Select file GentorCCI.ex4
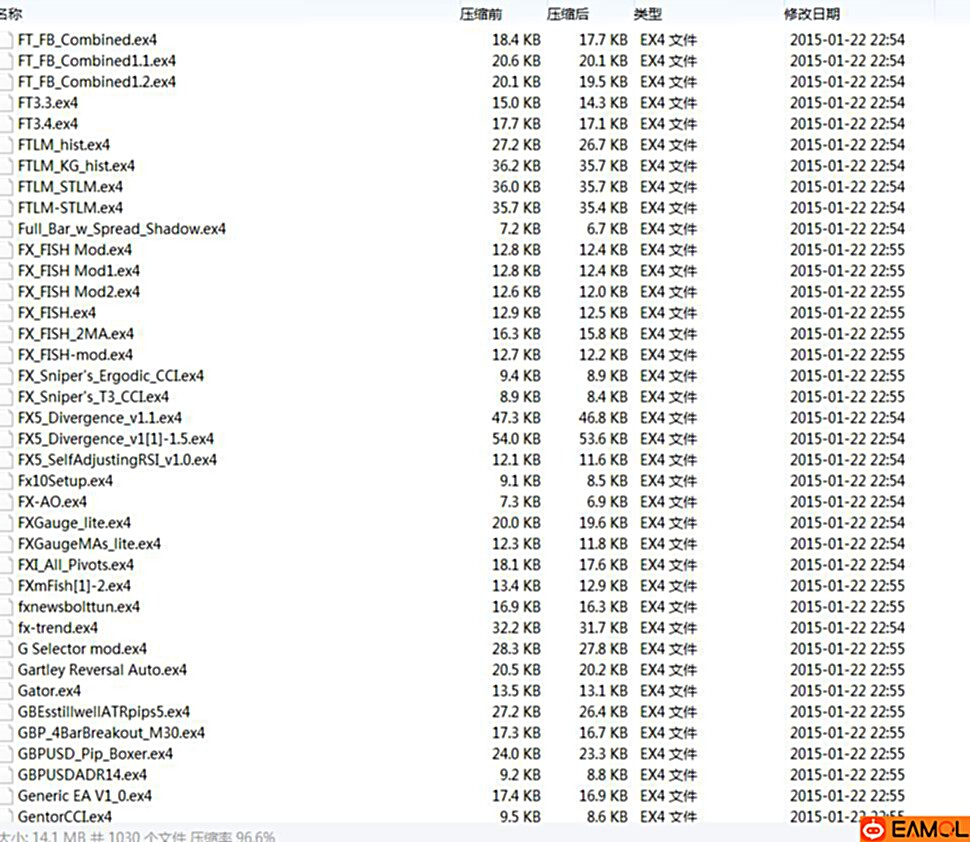 (65, 818)
